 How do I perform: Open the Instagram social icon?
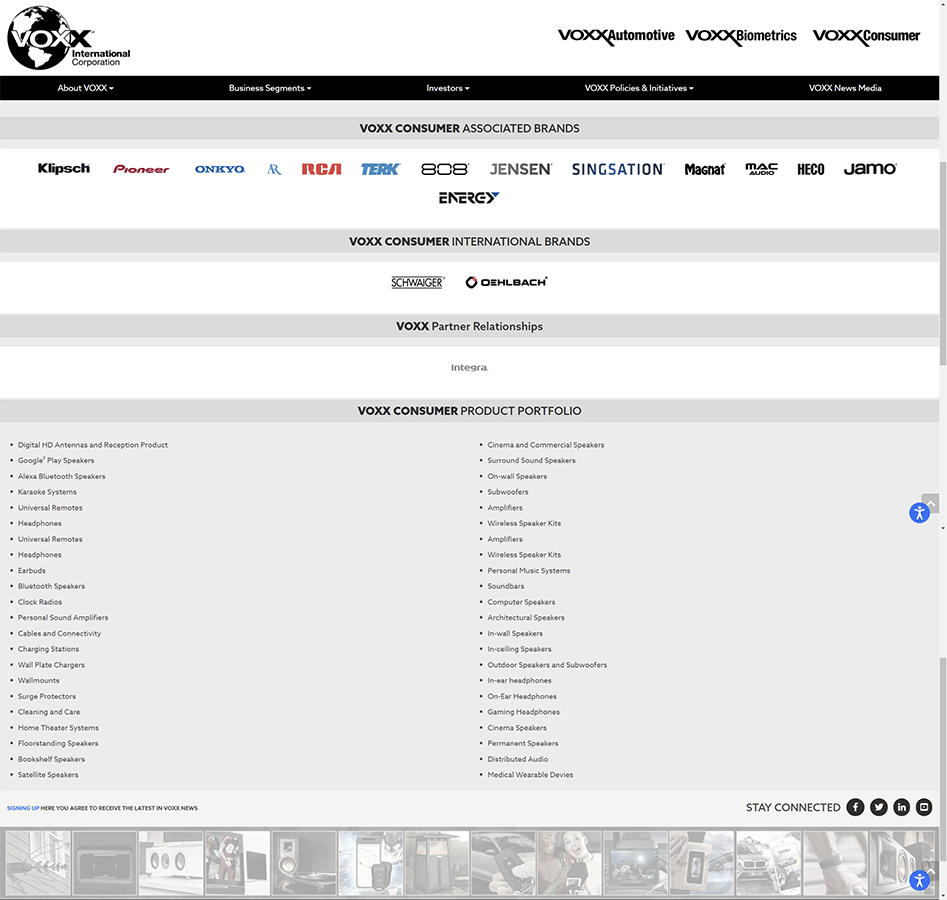click(x=924, y=807)
